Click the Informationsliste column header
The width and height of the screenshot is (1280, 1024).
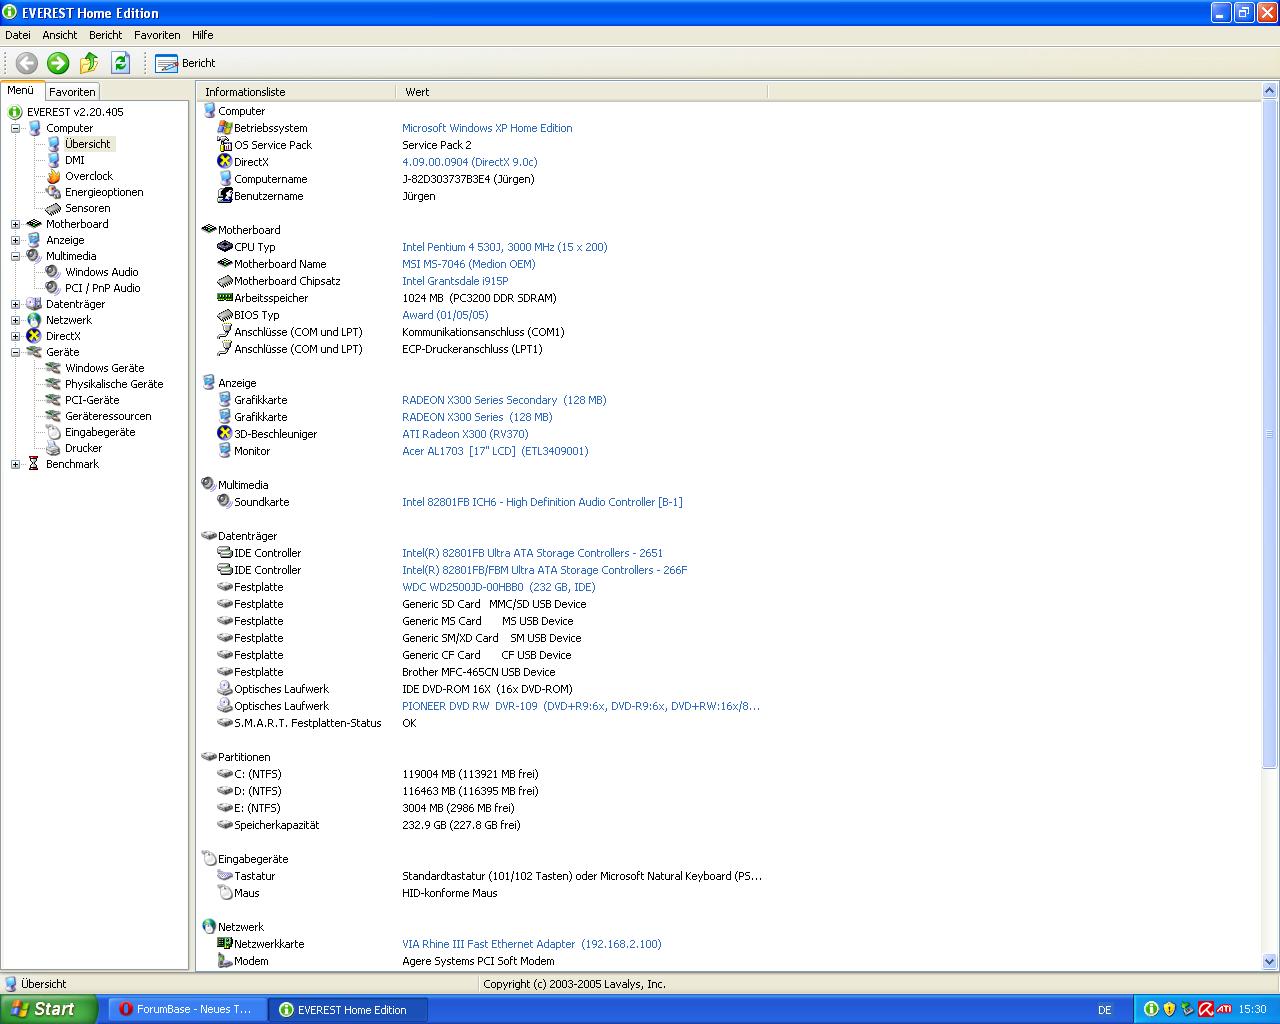296,92
